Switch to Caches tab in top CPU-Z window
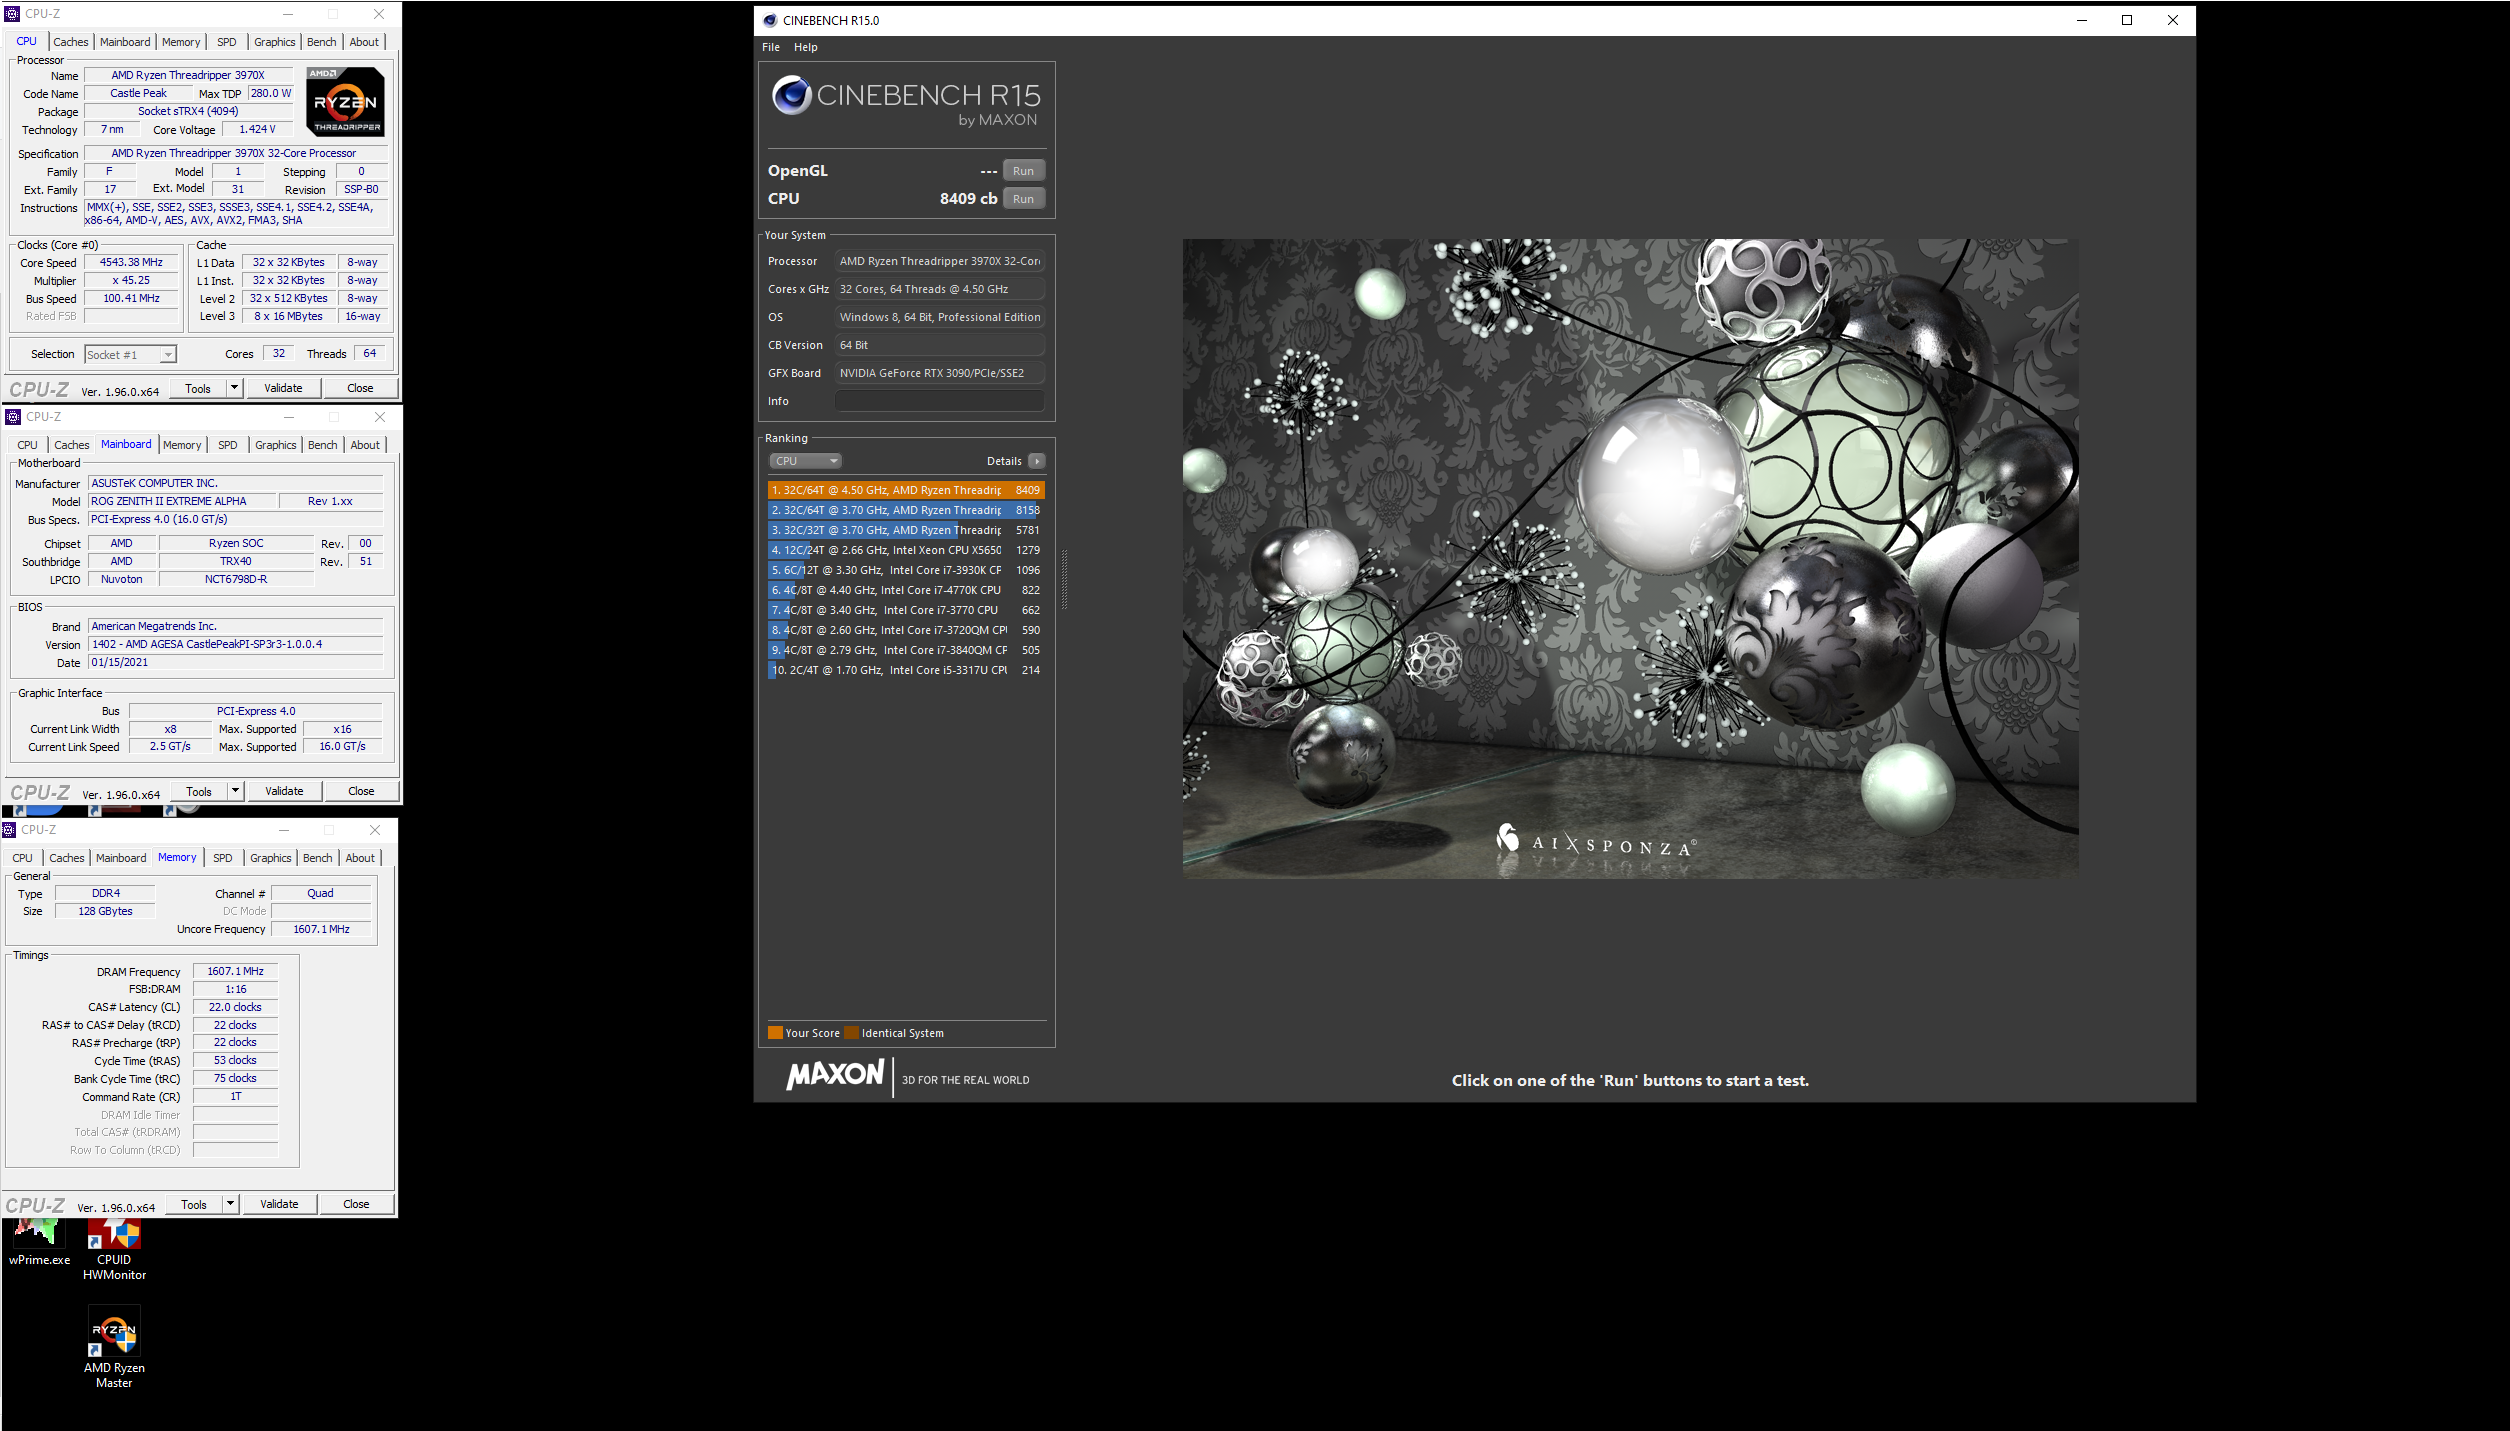This screenshot has height=1431, width=2510. 71,42
